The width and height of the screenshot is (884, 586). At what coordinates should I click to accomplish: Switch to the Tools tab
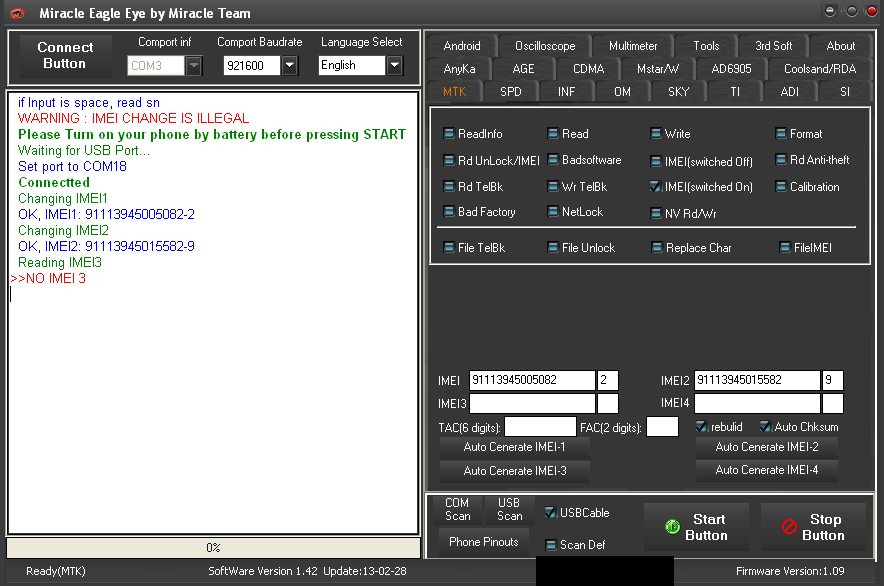pyautogui.click(x=706, y=46)
